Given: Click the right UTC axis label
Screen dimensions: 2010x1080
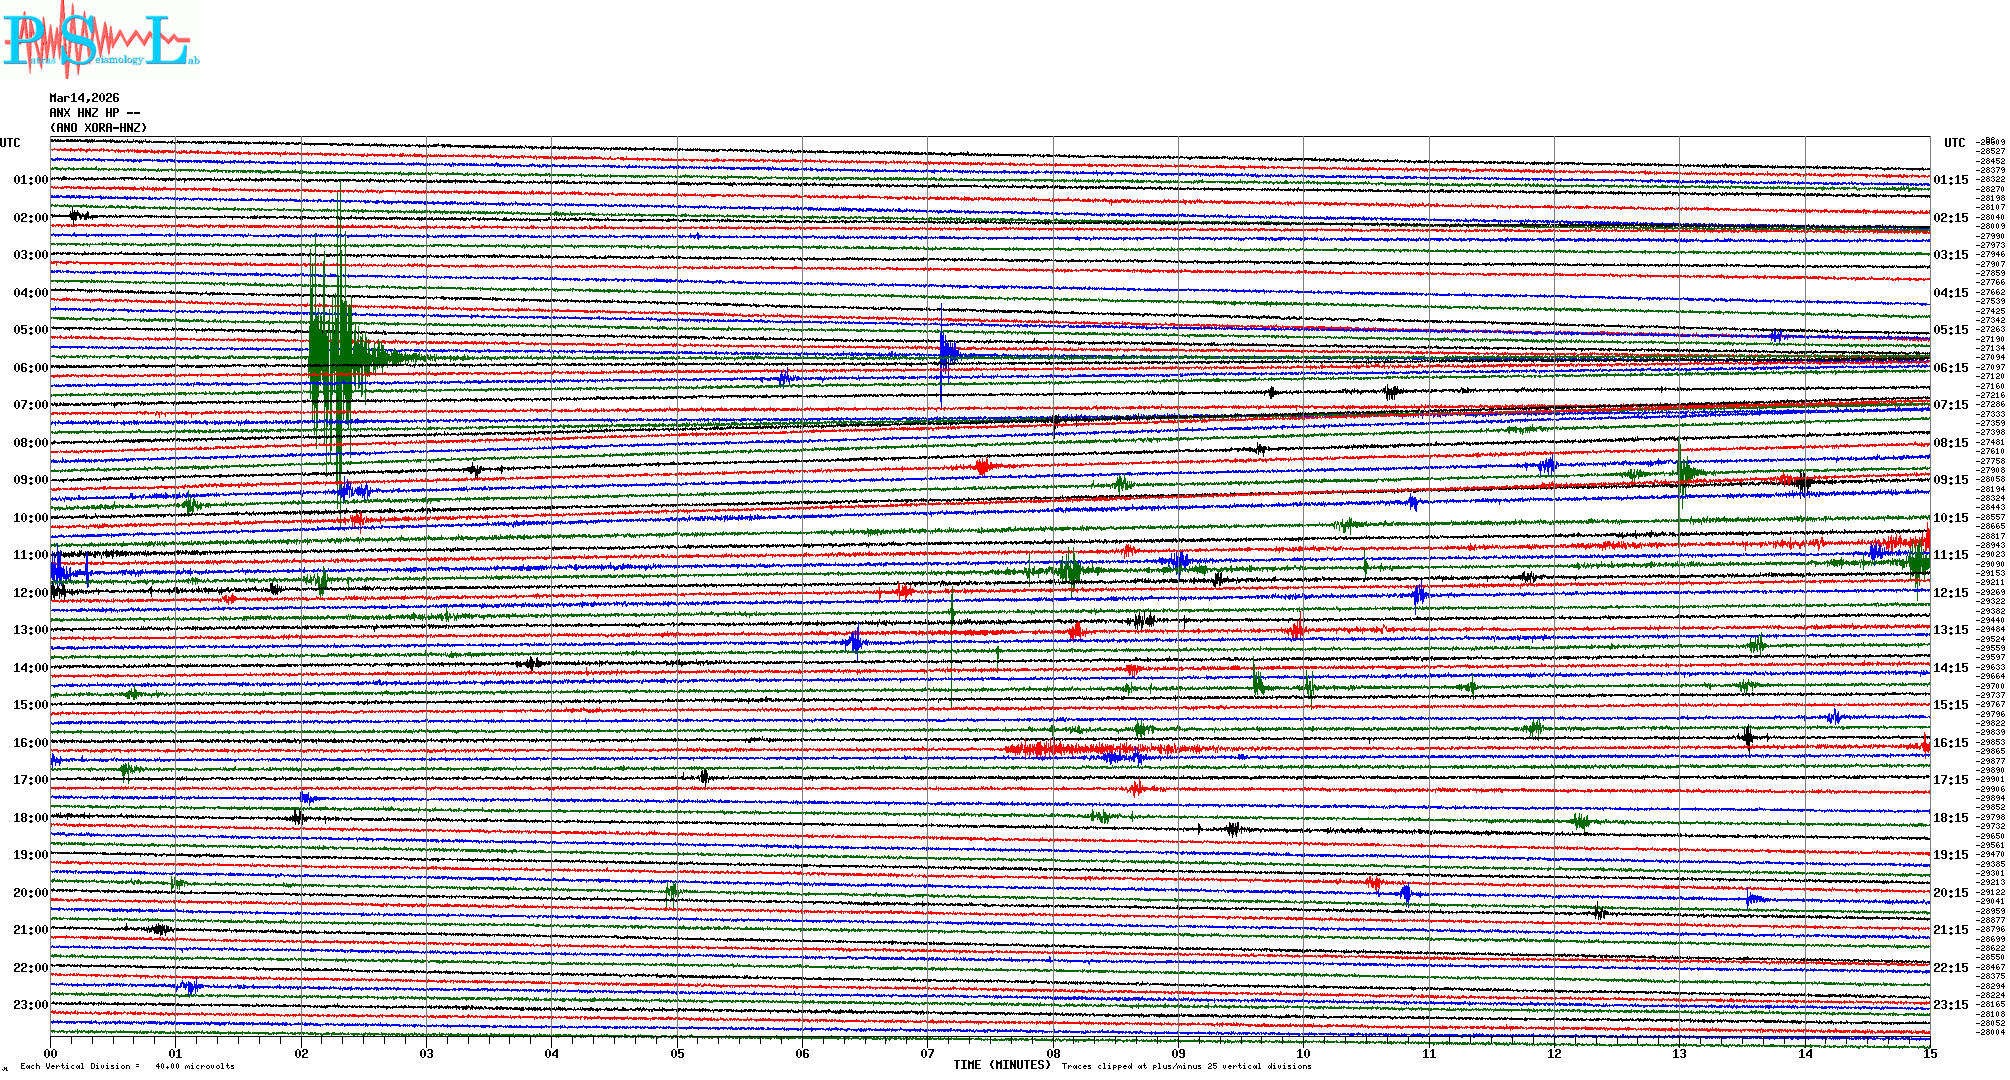Looking at the screenshot, I should (1954, 143).
